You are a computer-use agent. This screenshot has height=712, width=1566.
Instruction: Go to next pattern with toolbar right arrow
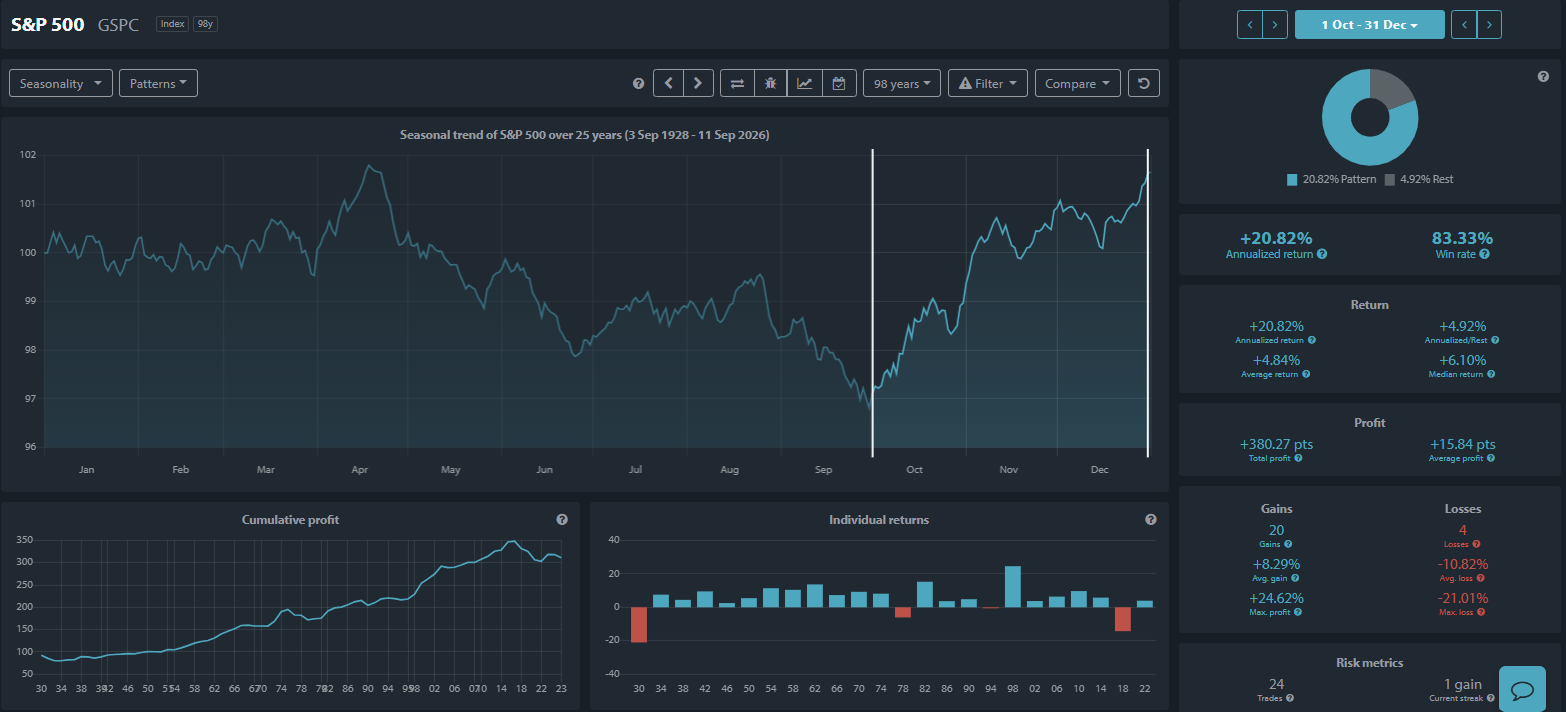(698, 83)
